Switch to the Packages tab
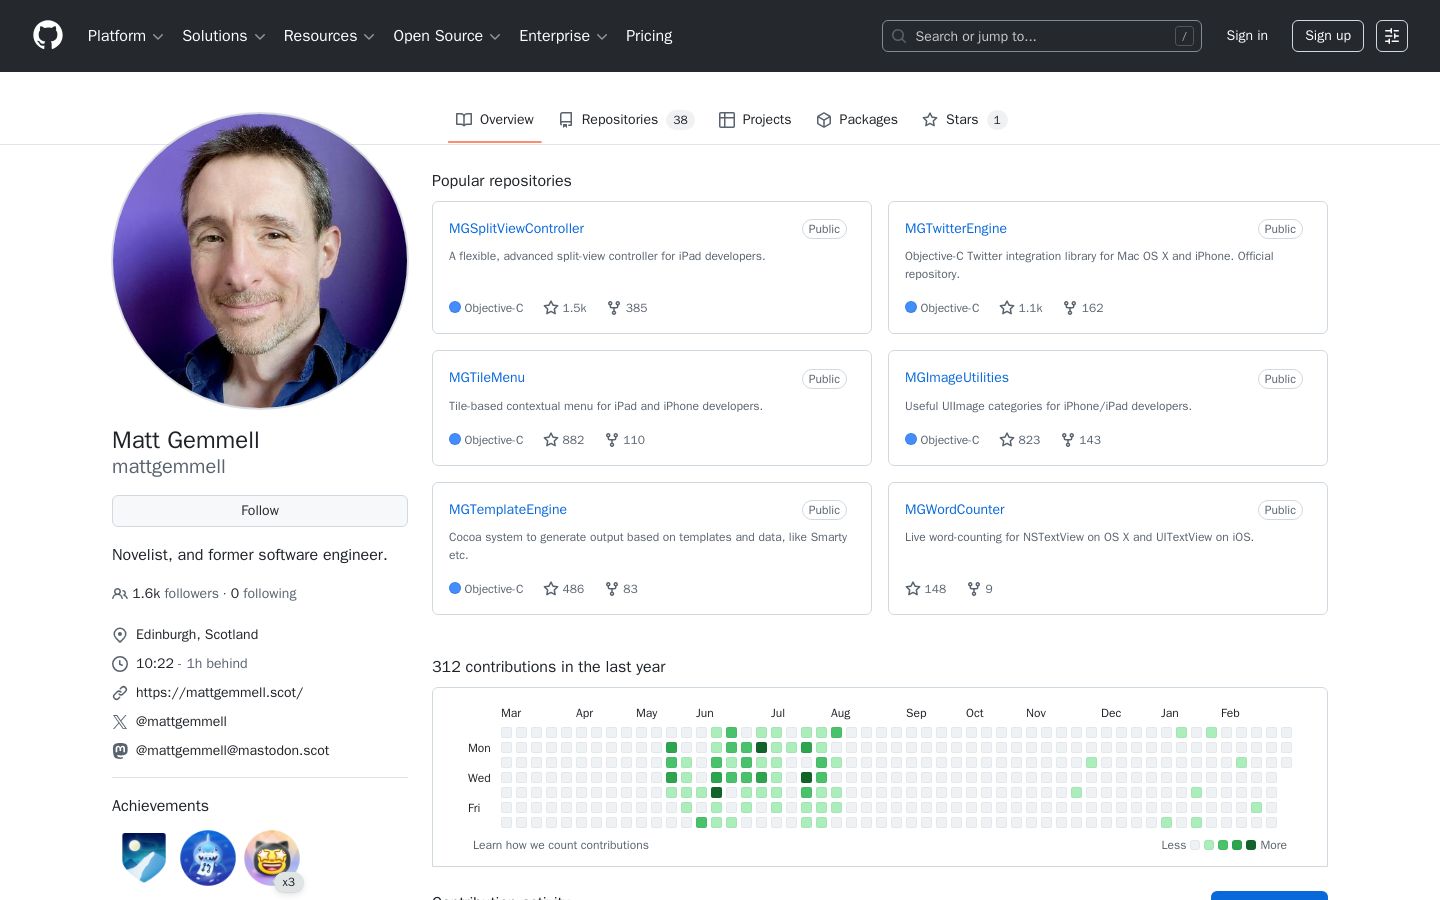The width and height of the screenshot is (1440, 900). 857,120
